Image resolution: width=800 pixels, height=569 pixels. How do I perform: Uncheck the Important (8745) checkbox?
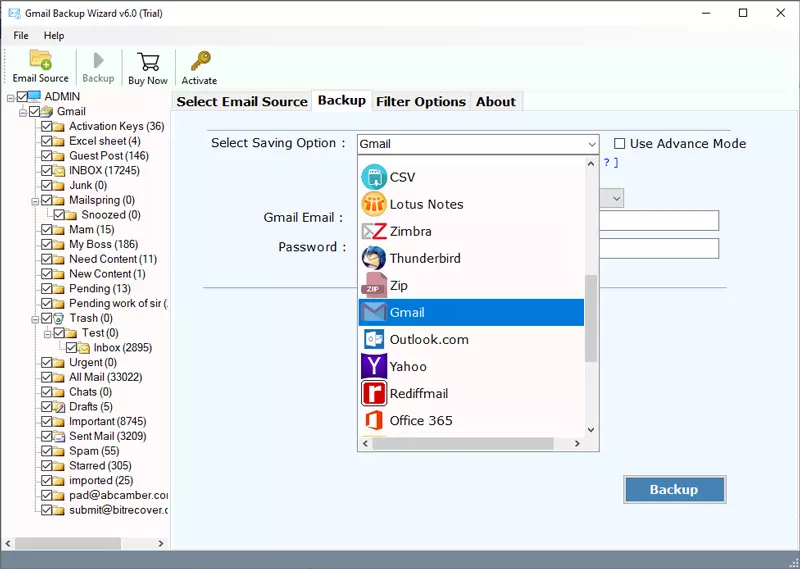pos(46,422)
